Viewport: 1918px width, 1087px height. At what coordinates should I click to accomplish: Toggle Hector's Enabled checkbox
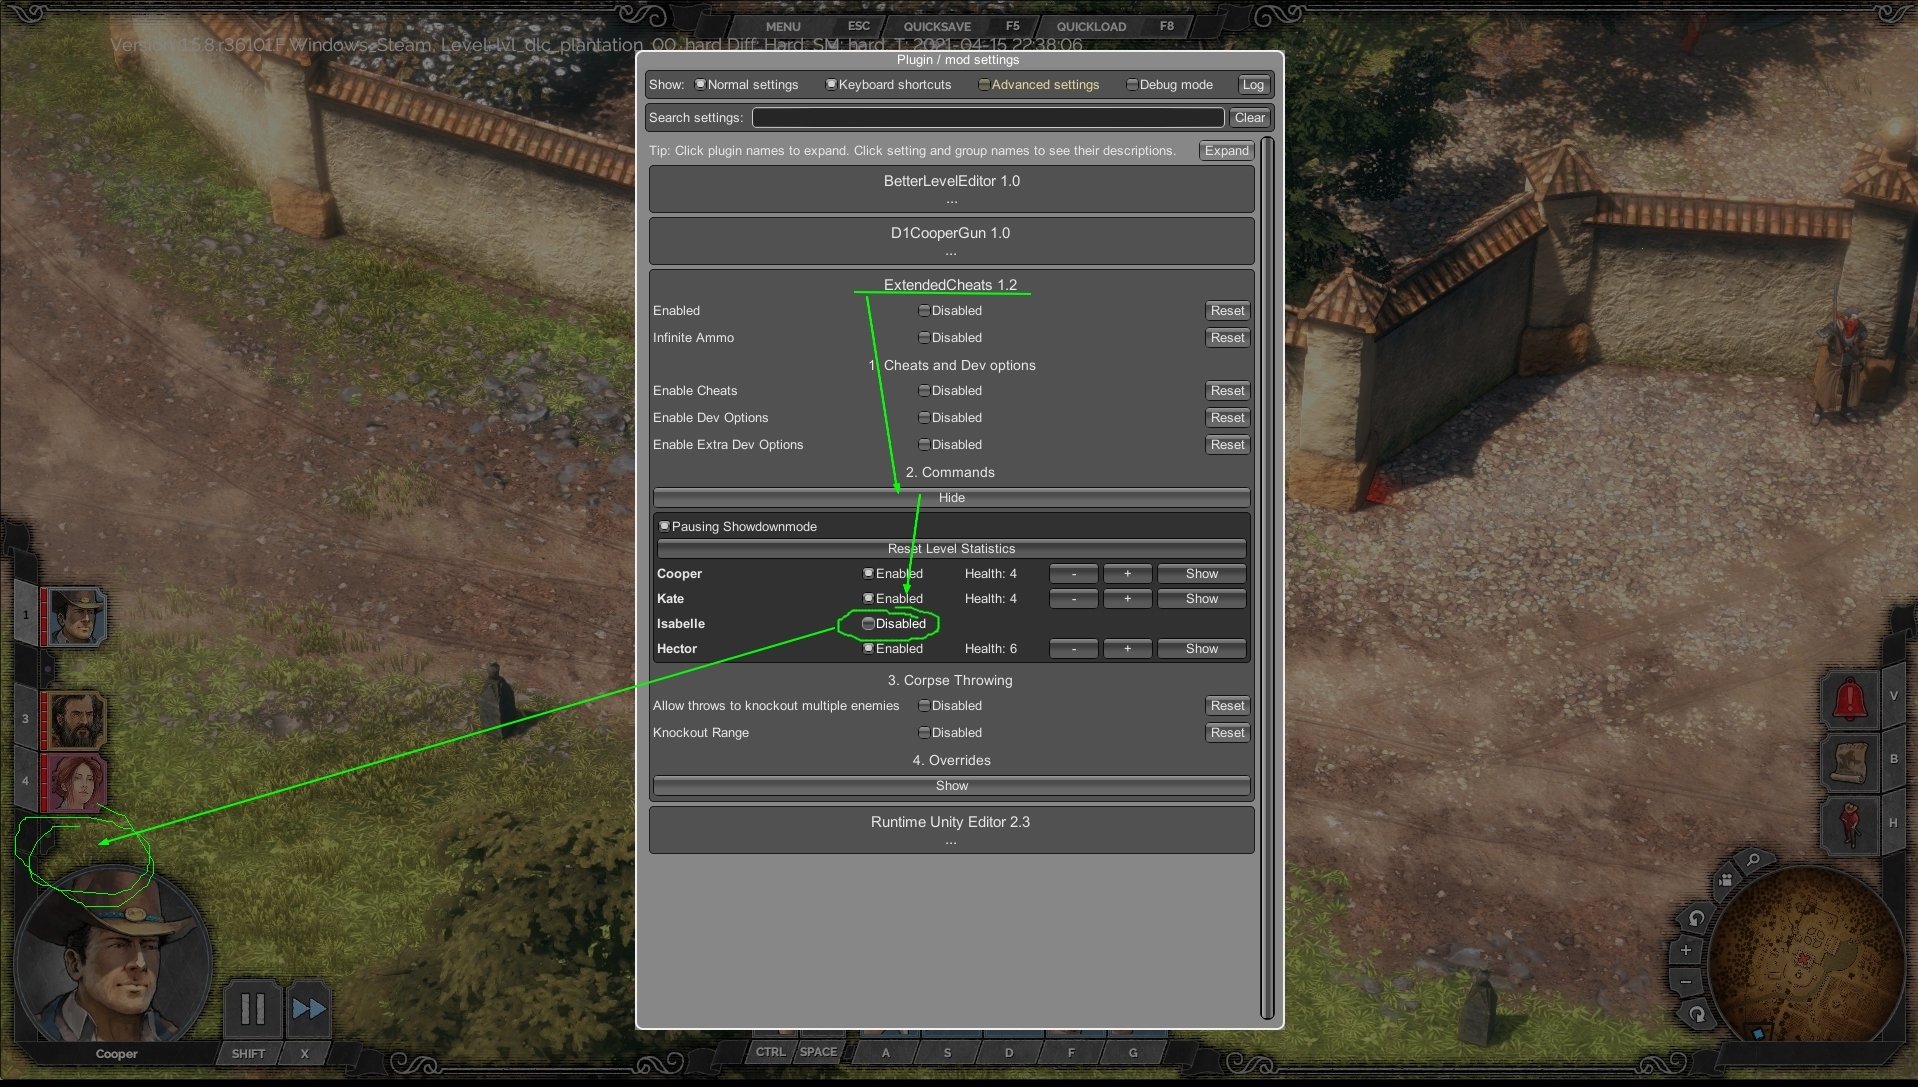point(868,649)
